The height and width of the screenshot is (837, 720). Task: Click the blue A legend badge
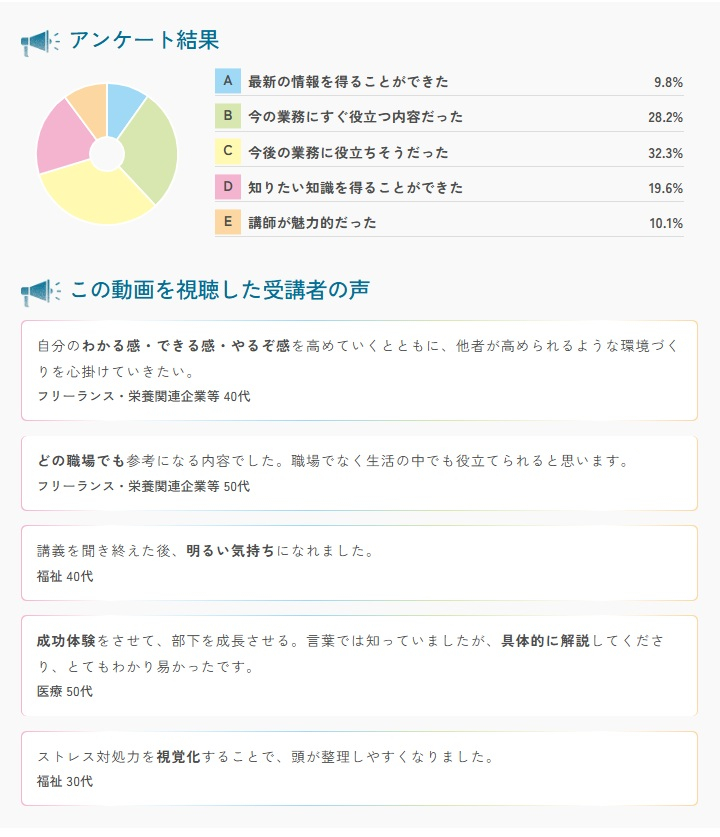click(x=228, y=81)
